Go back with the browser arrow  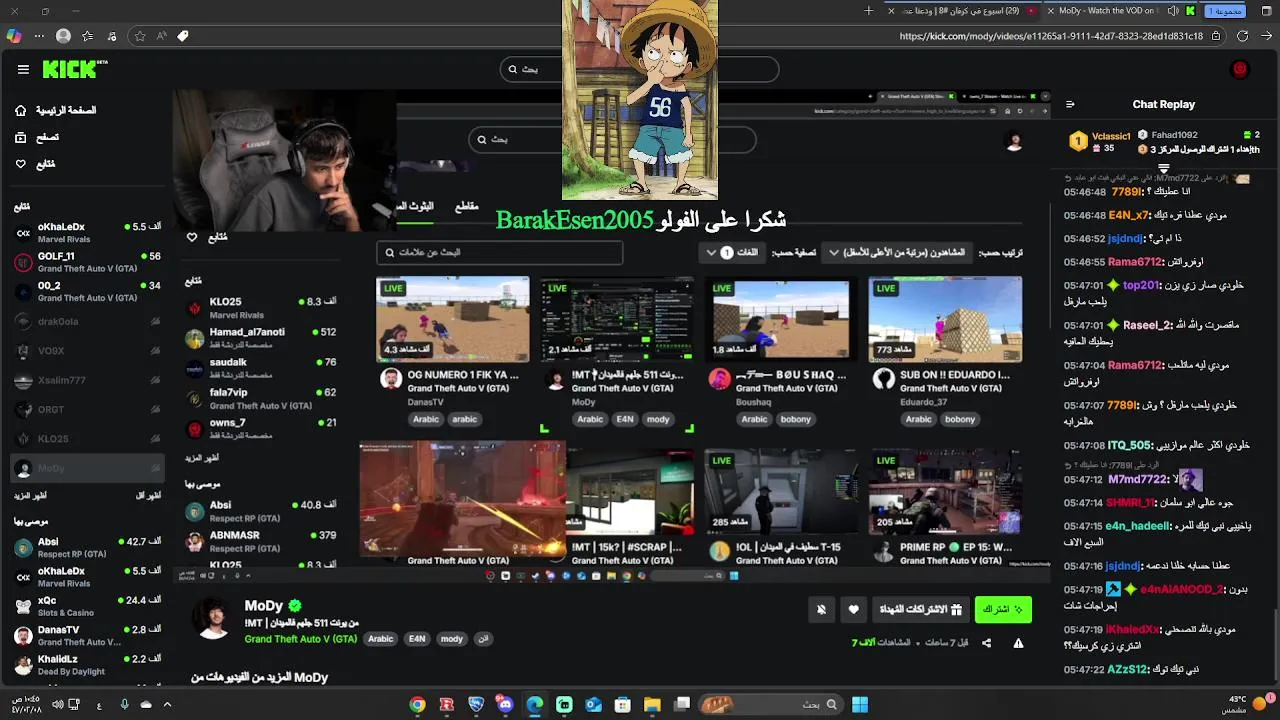click(1266, 36)
